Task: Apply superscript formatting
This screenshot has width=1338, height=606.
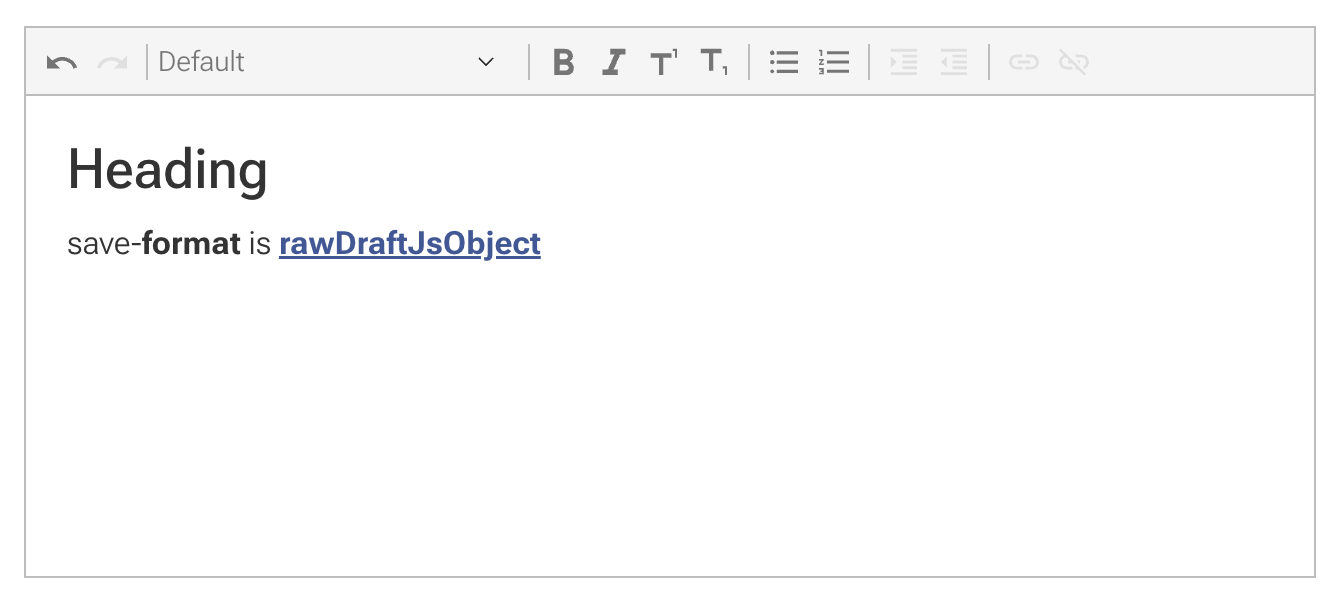Action: pos(662,61)
